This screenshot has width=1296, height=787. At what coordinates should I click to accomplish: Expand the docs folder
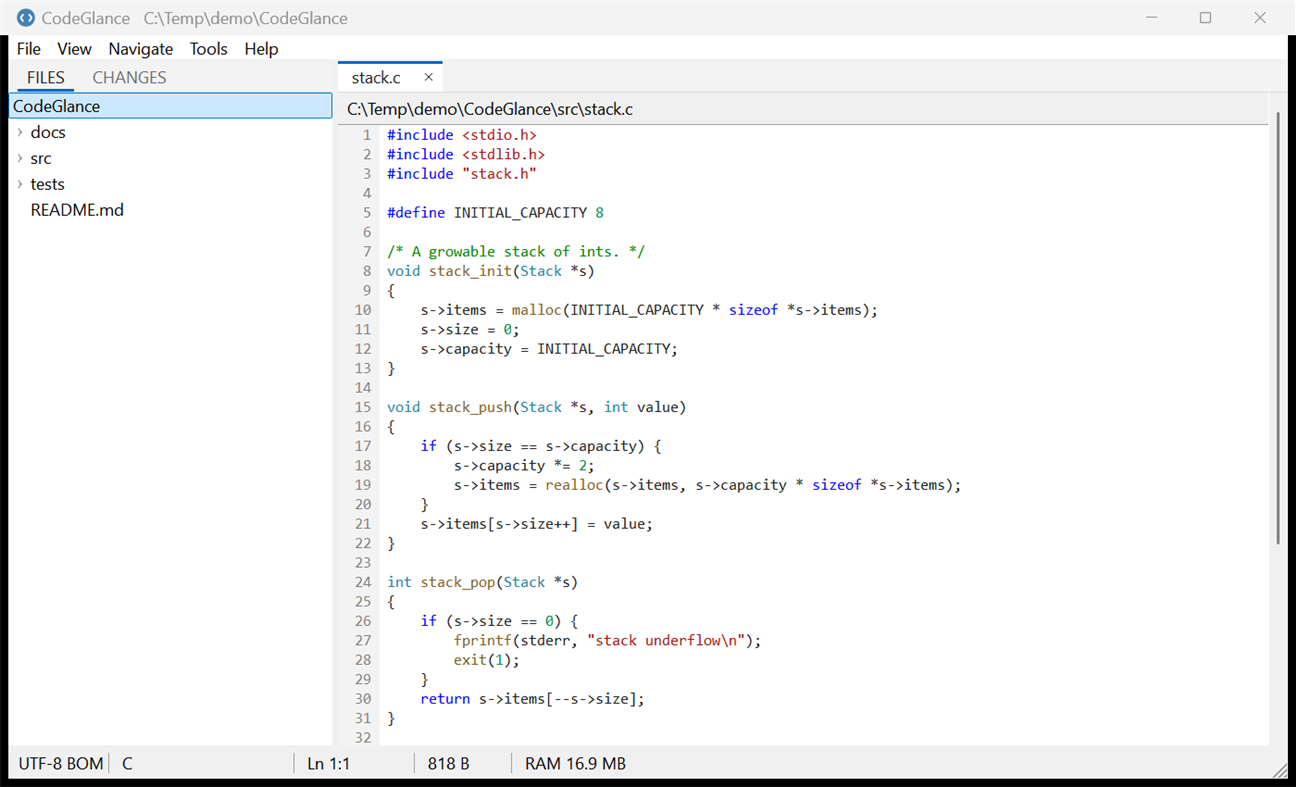(20, 132)
